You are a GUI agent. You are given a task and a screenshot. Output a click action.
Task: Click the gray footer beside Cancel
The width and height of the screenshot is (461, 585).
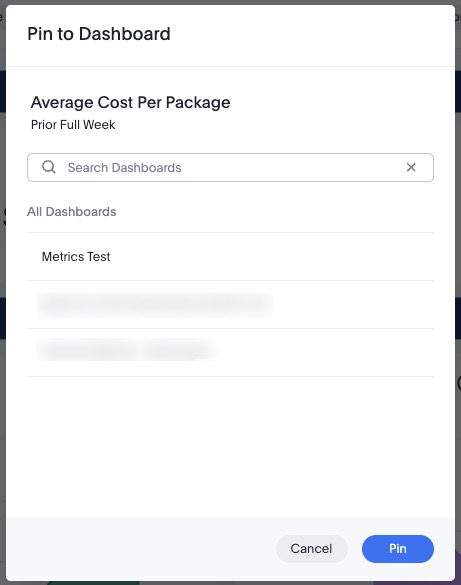tap(141, 548)
